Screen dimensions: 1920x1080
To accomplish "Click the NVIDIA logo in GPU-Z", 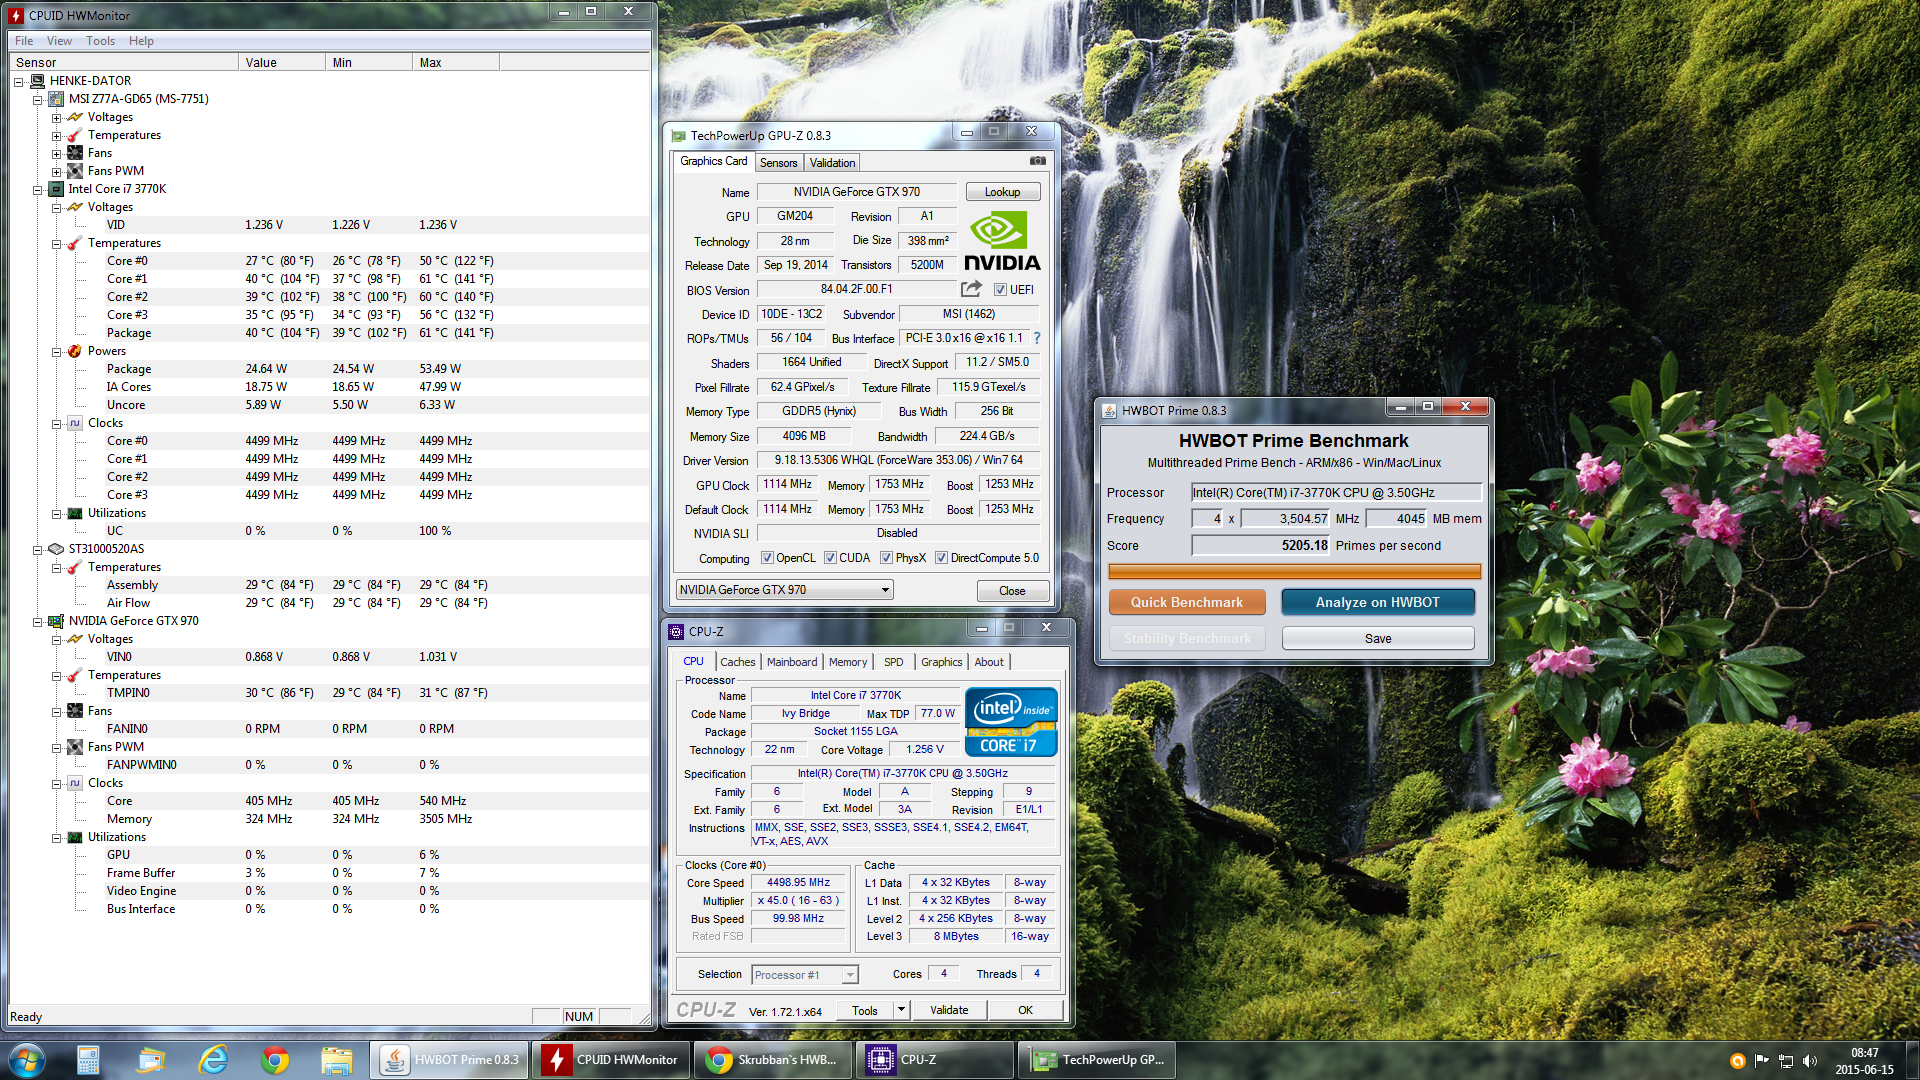I will click(x=1002, y=241).
